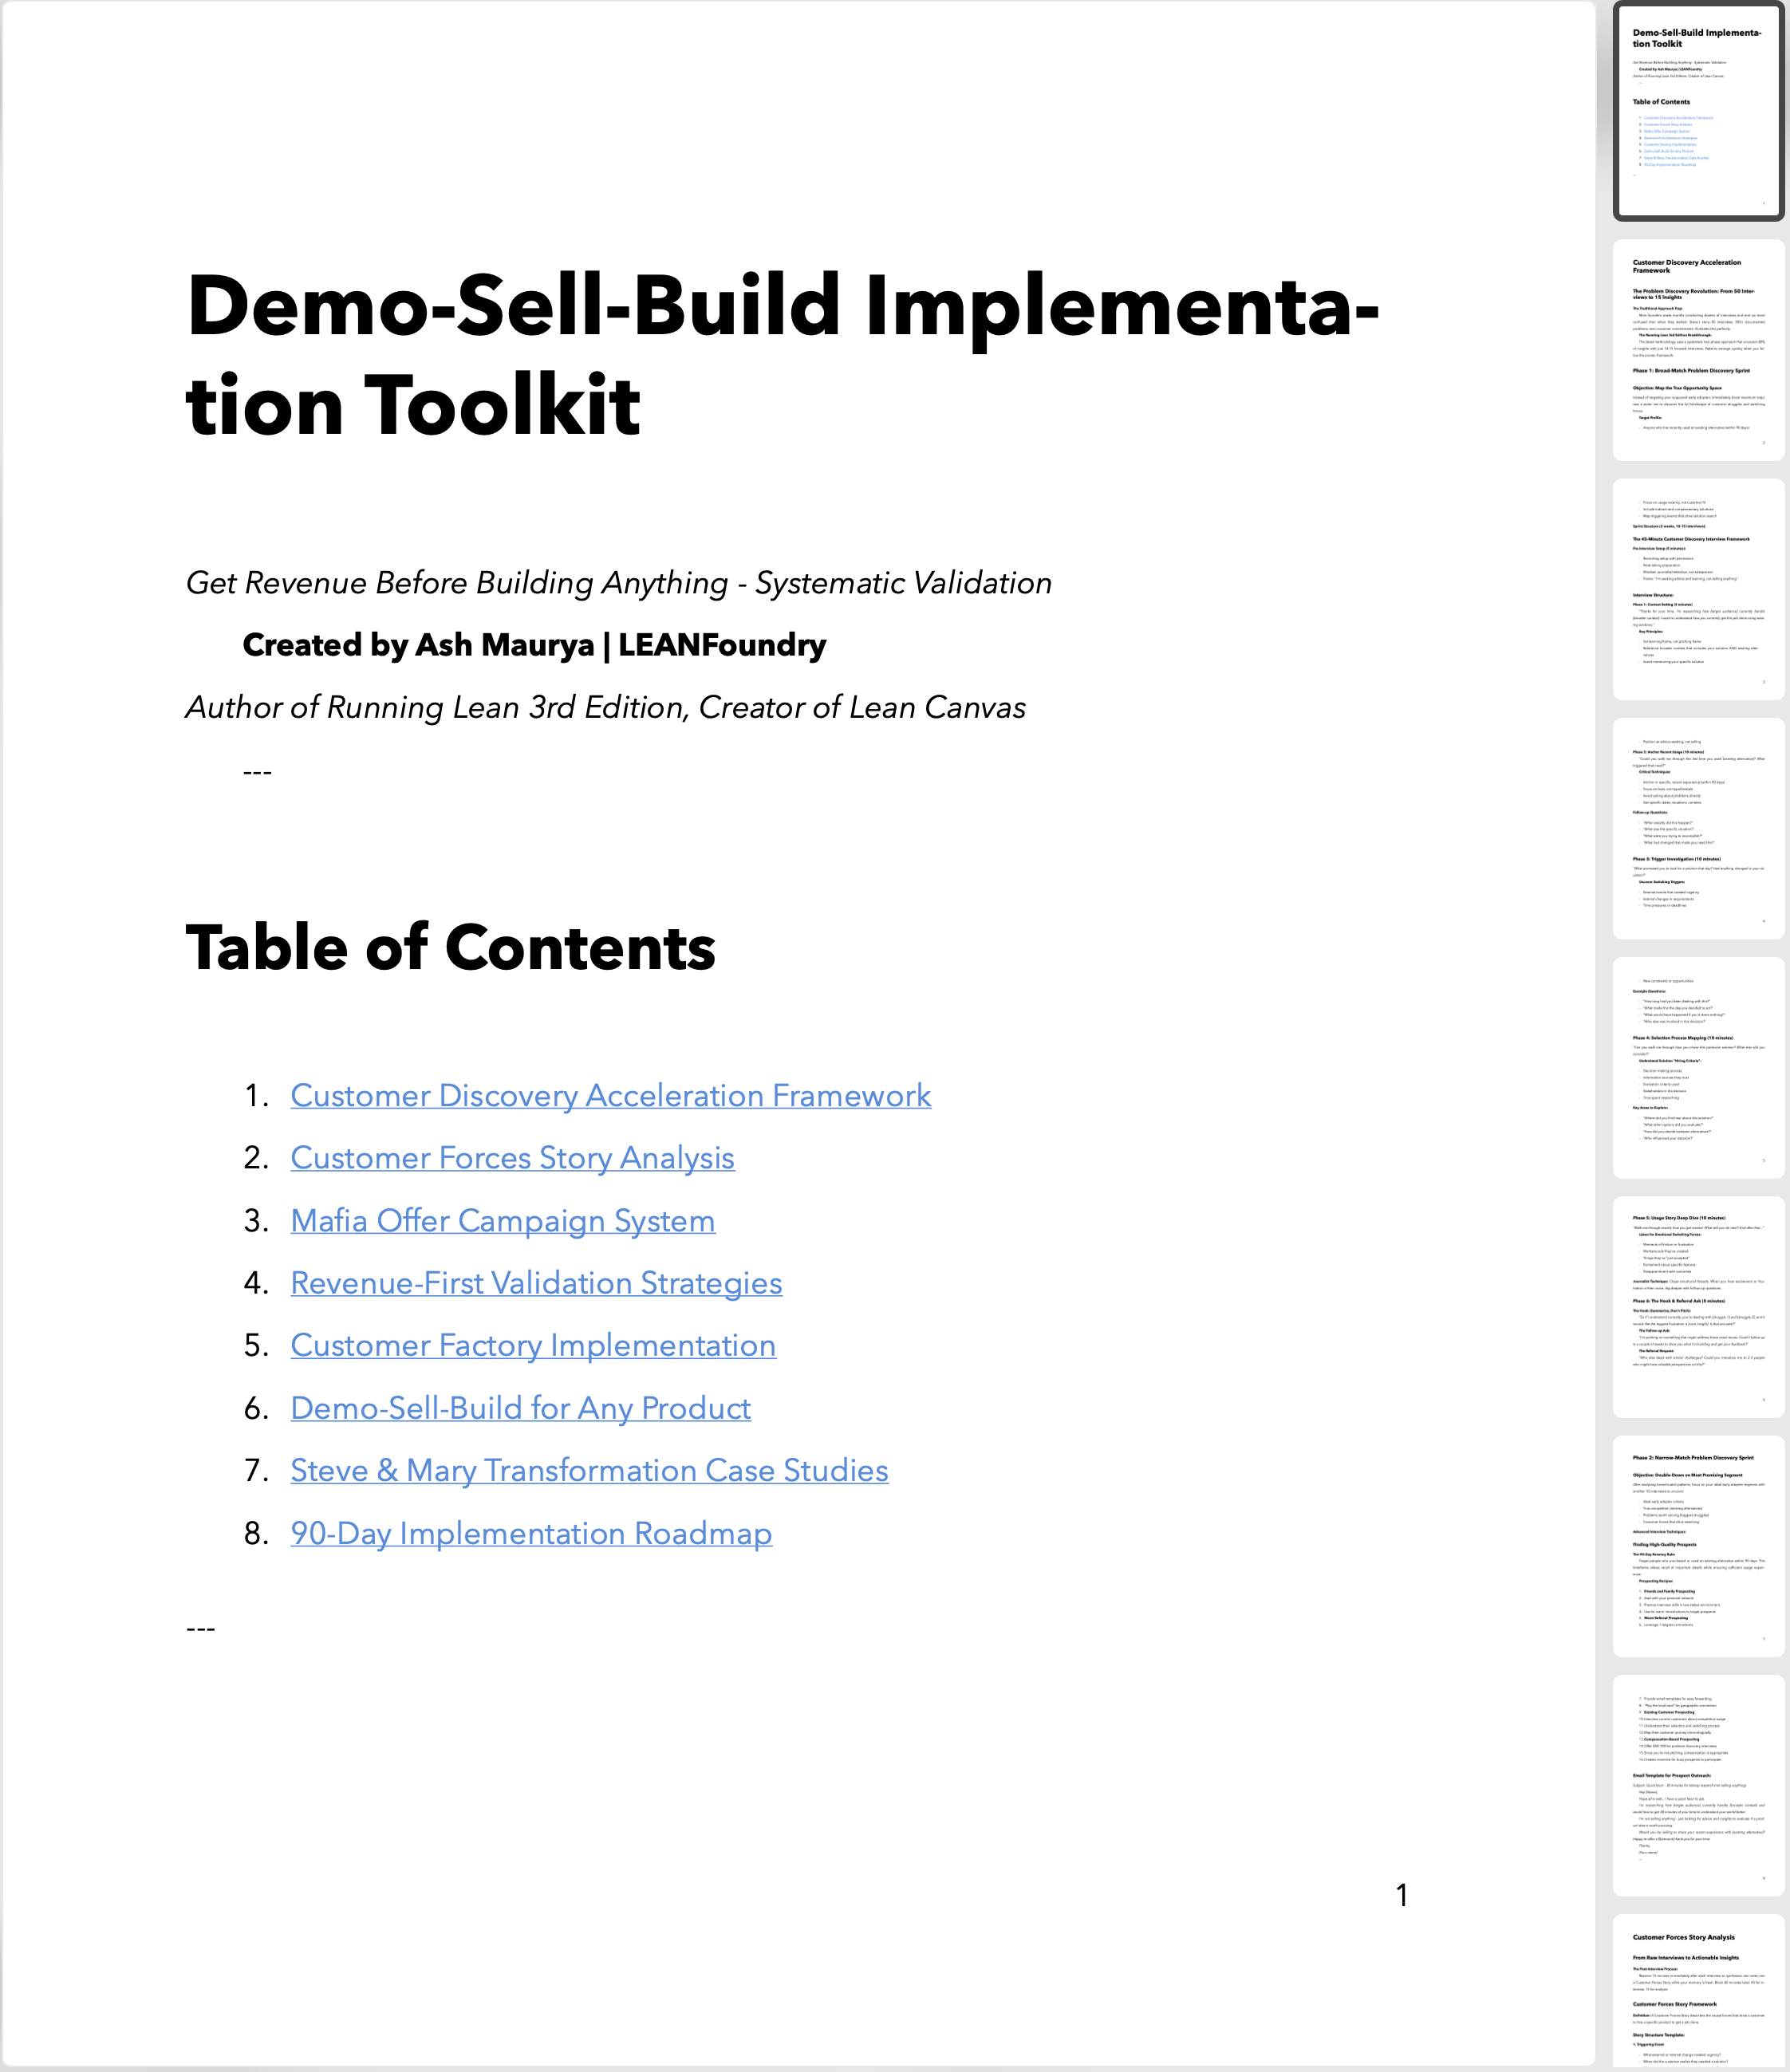Go to Revenue-First Validation Strategies link
Image resolution: width=1790 pixels, height=2072 pixels.
click(536, 1283)
